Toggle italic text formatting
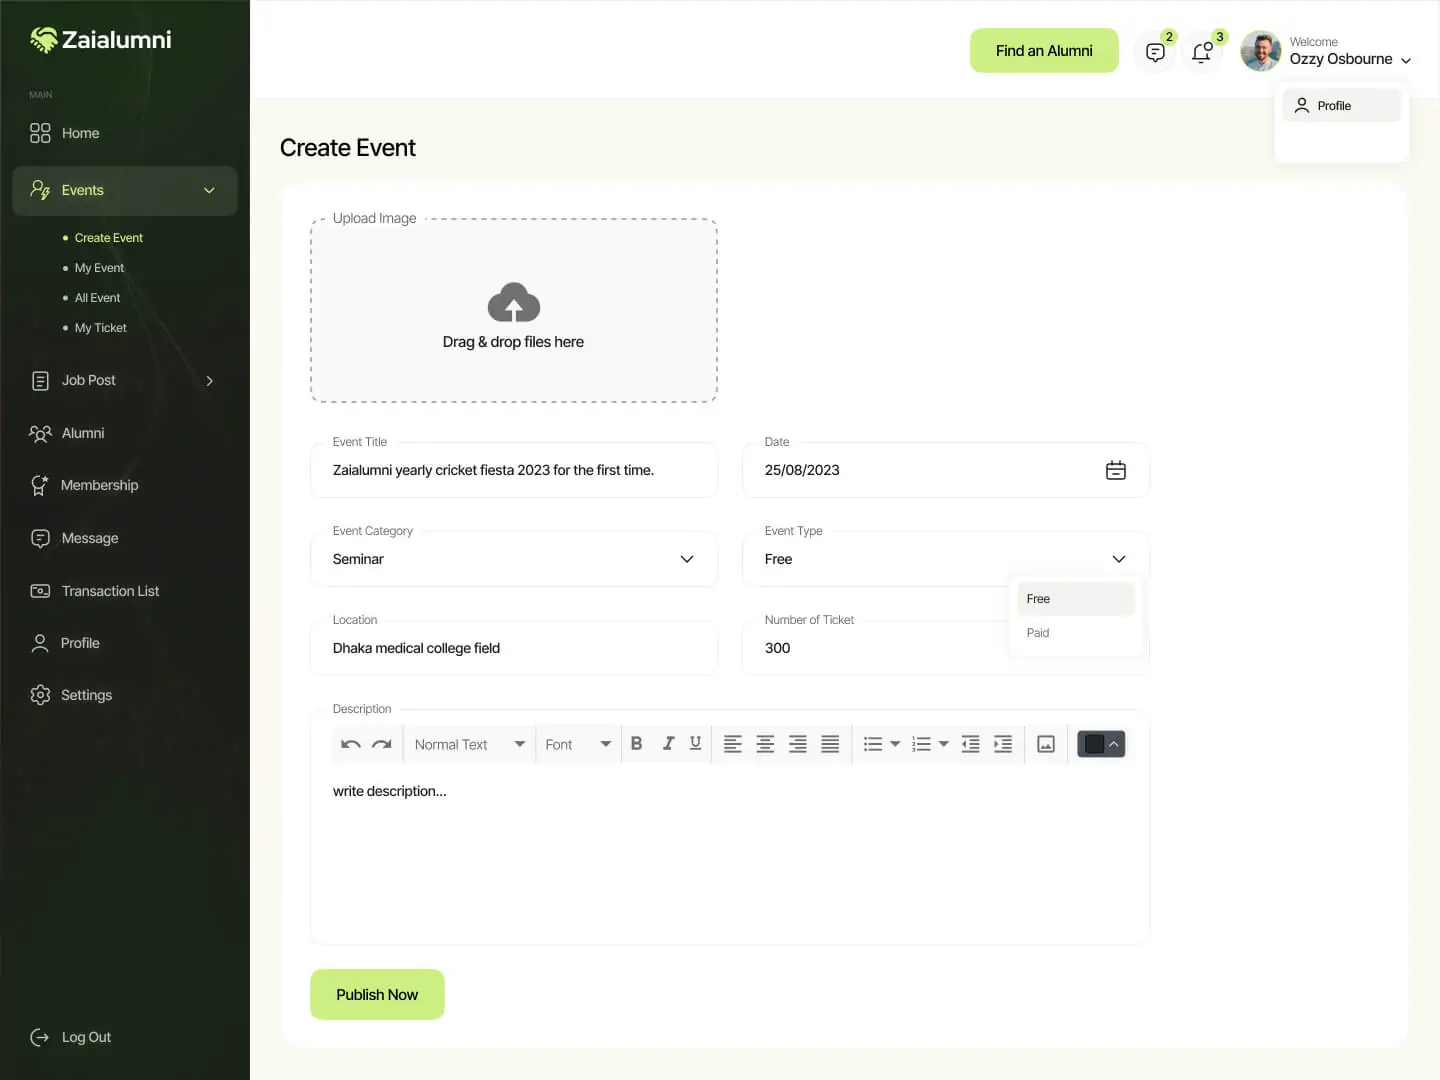 point(668,744)
